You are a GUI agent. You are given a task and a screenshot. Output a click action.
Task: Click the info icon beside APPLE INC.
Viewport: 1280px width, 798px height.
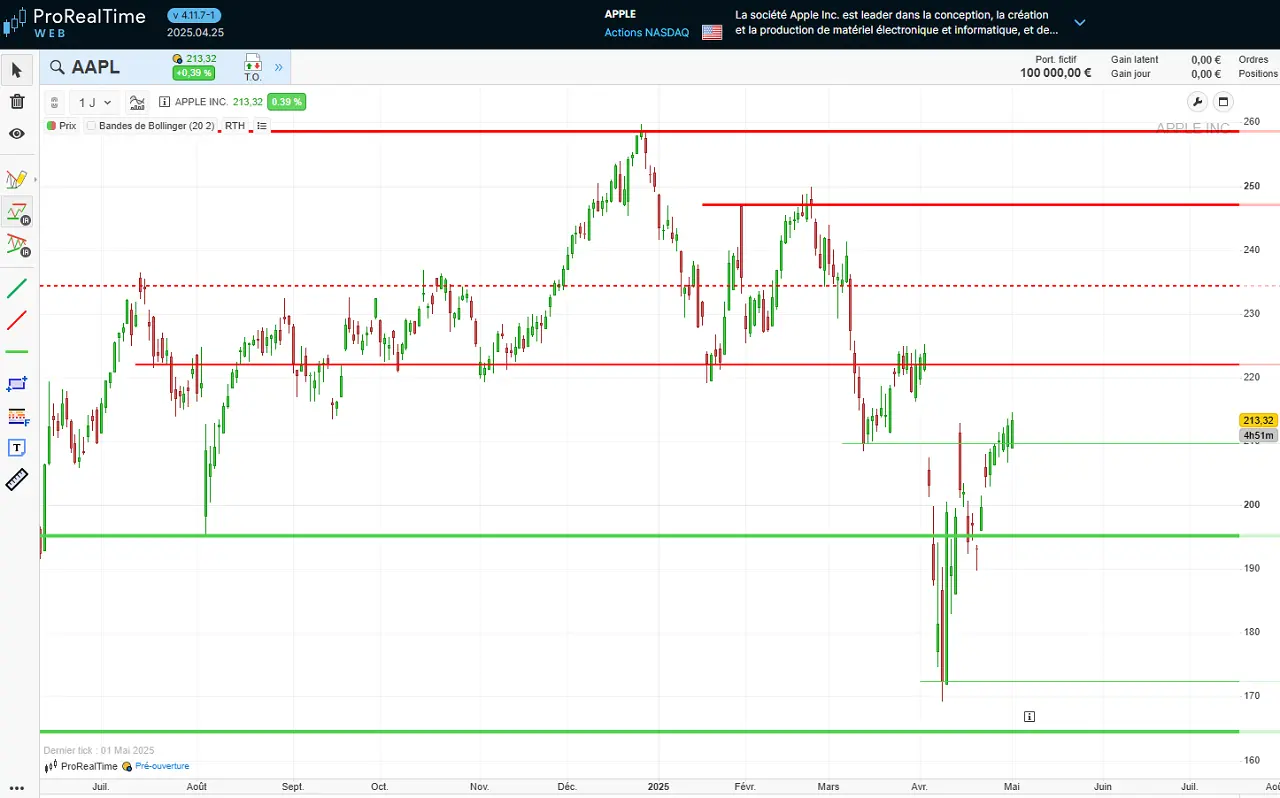164,102
